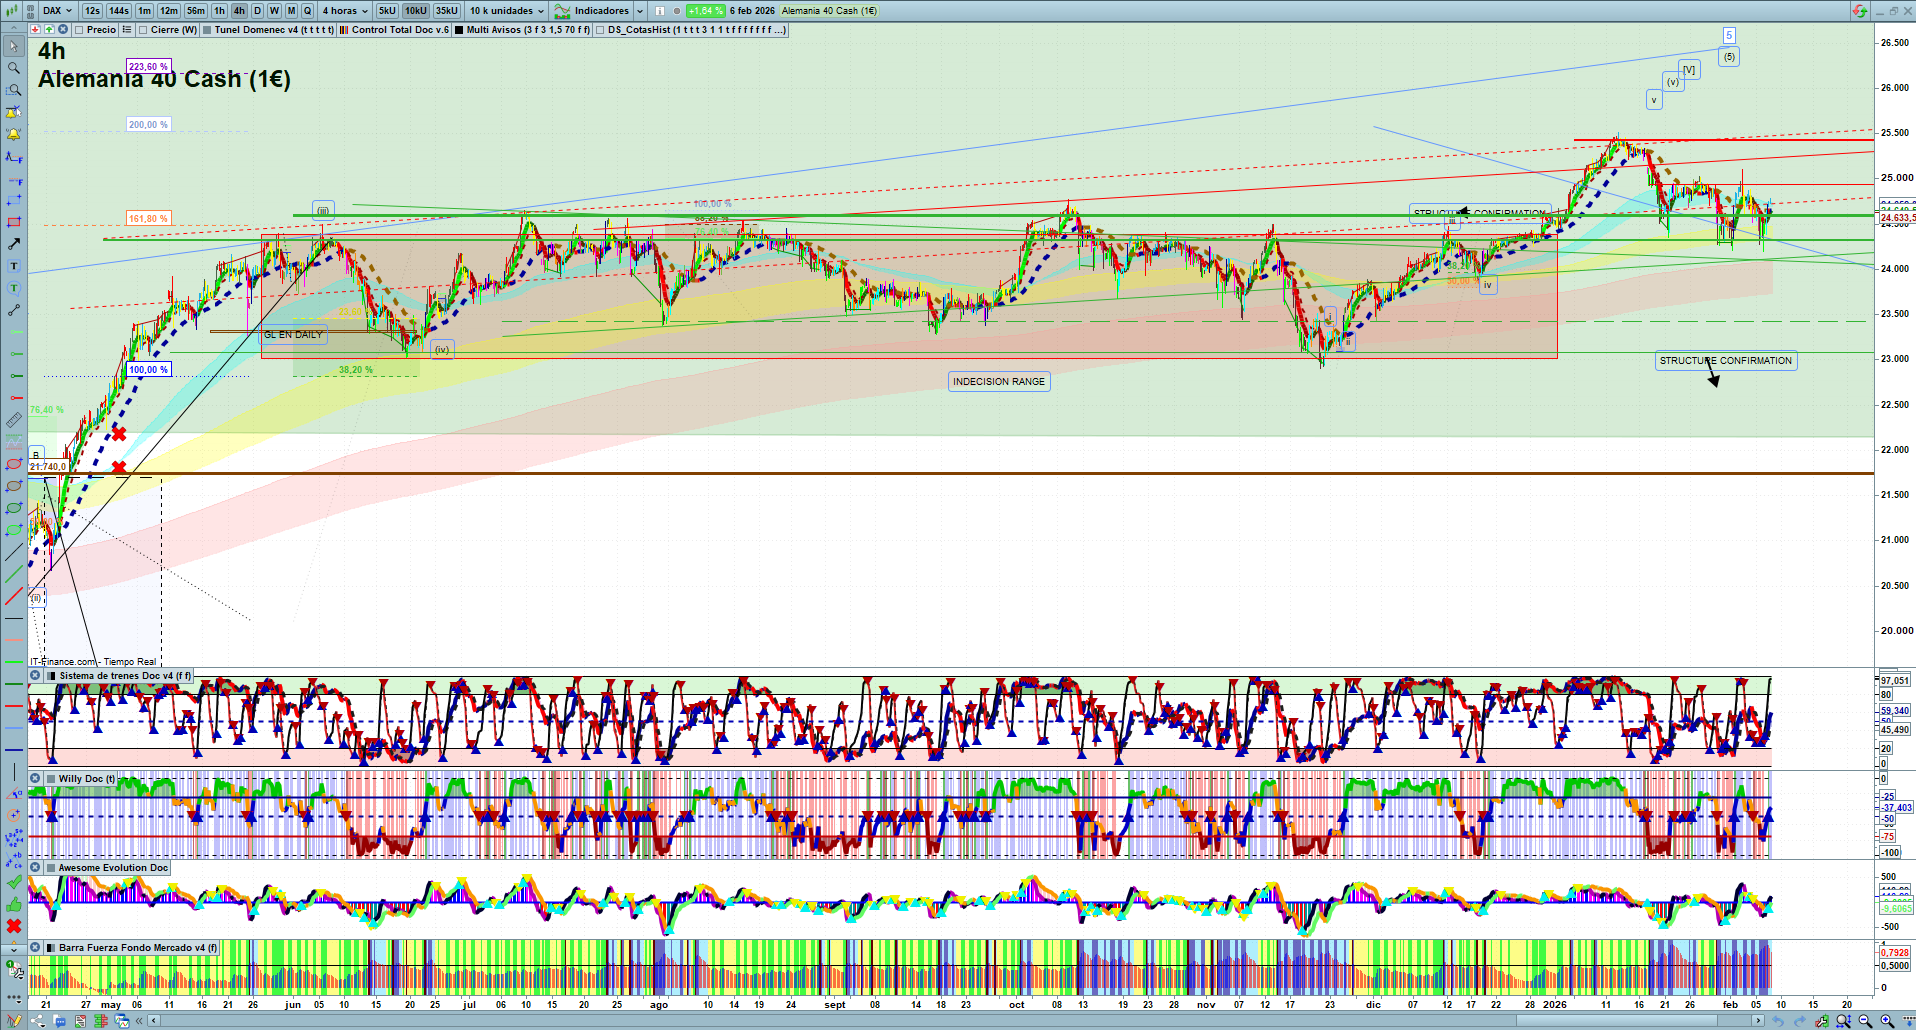Image resolution: width=1916 pixels, height=1030 pixels.
Task: Click the share icon in bottom bar
Action: (38, 1021)
